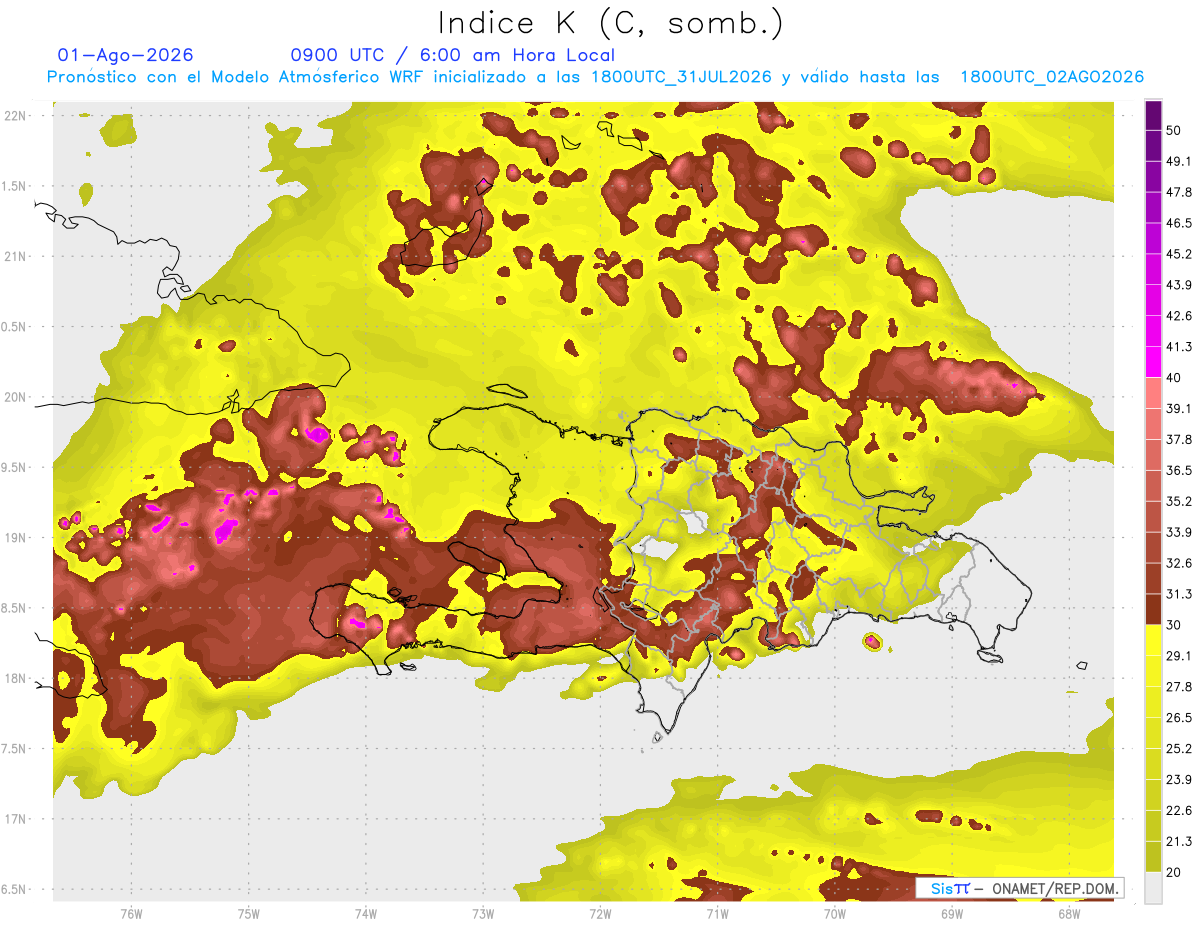Click the grey swatch below legend value 20
This screenshot has height=927, width=1200.
(1153, 887)
